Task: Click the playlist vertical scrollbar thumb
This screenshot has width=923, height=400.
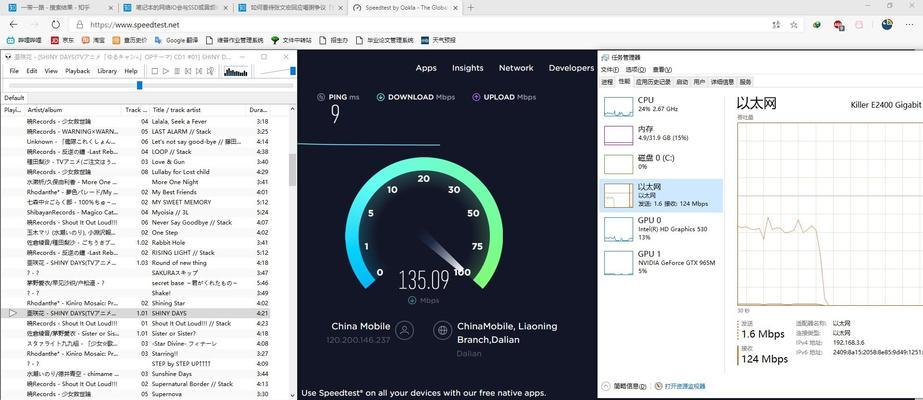Action: (293, 171)
